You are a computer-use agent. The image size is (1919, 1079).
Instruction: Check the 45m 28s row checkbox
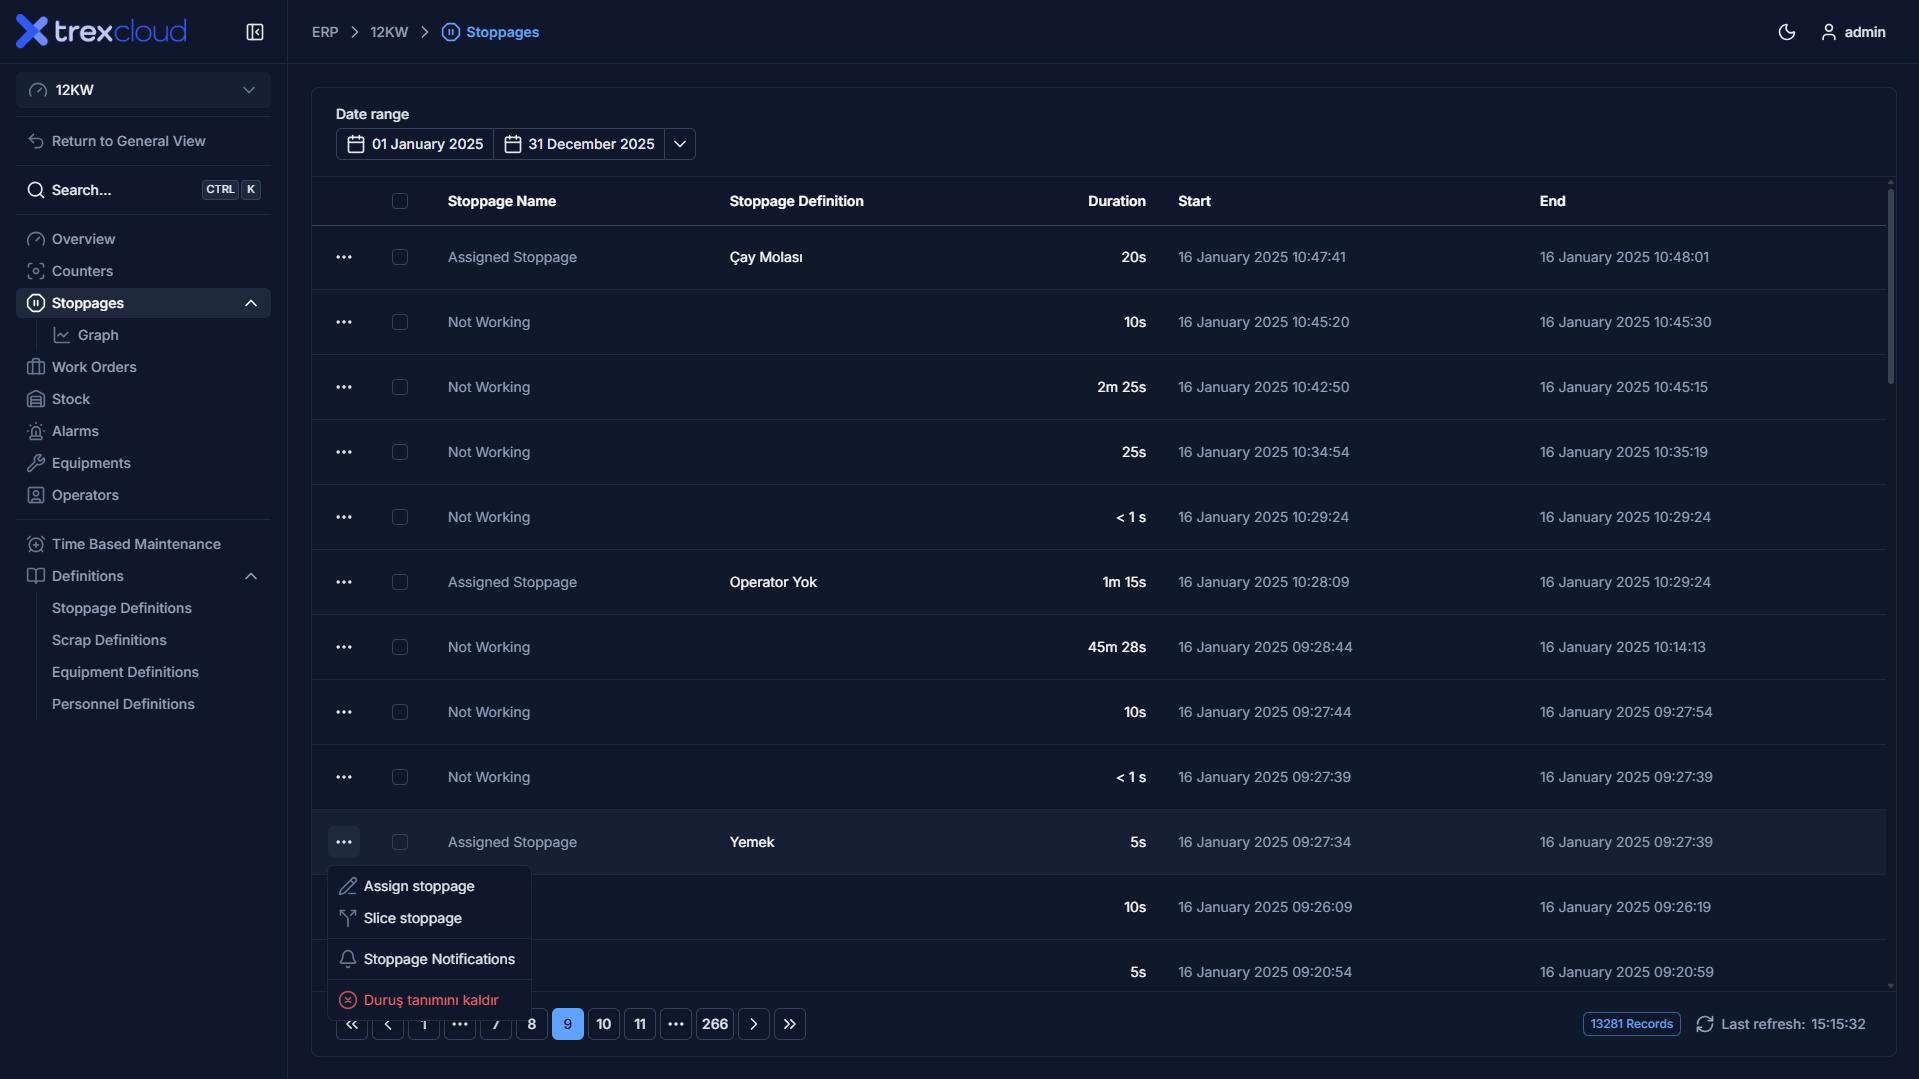point(400,647)
